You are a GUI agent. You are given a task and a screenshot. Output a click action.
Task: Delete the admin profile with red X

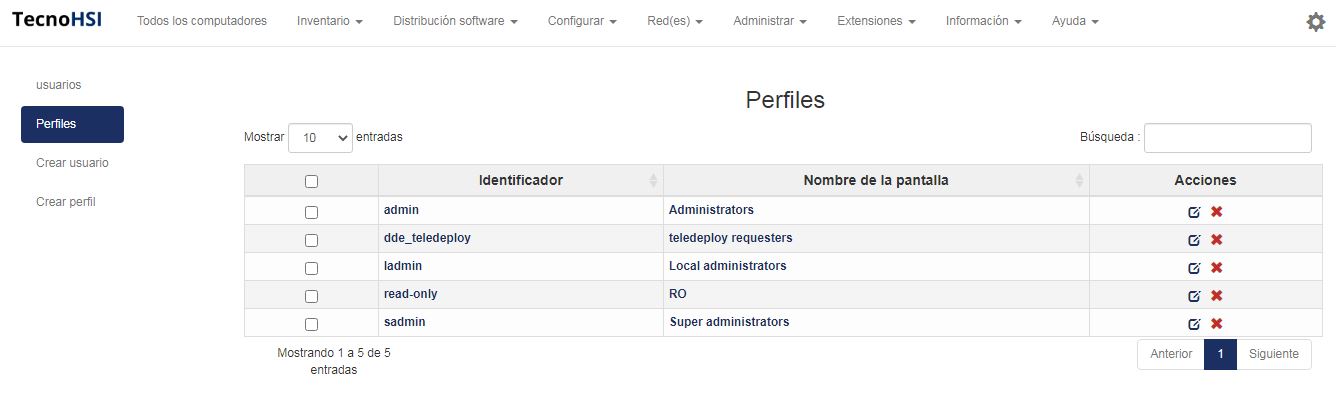pos(1217,211)
